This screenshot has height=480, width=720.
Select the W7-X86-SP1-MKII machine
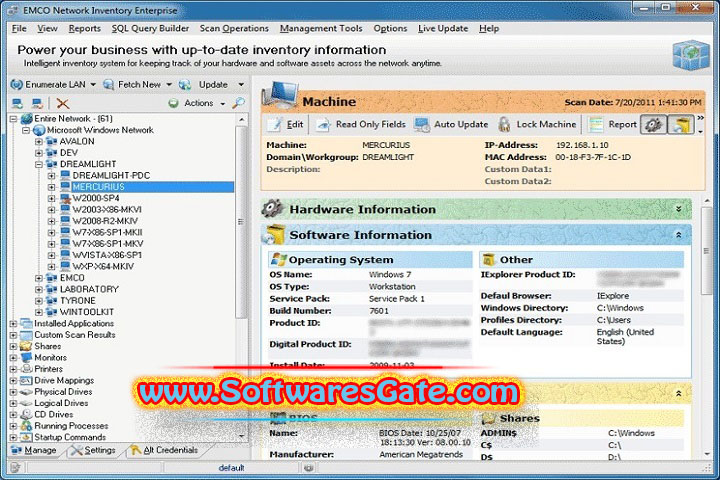[x=107, y=232]
